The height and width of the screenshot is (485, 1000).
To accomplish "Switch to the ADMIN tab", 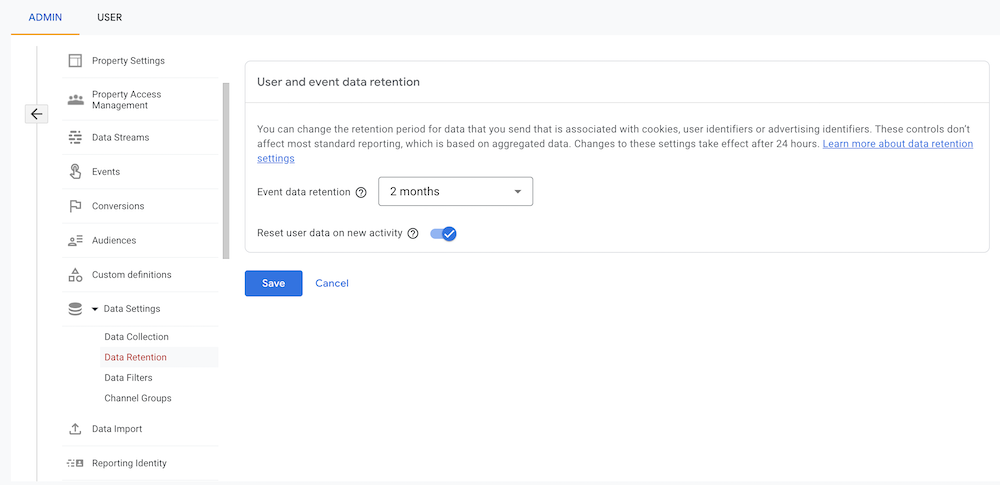I will 45,17.
